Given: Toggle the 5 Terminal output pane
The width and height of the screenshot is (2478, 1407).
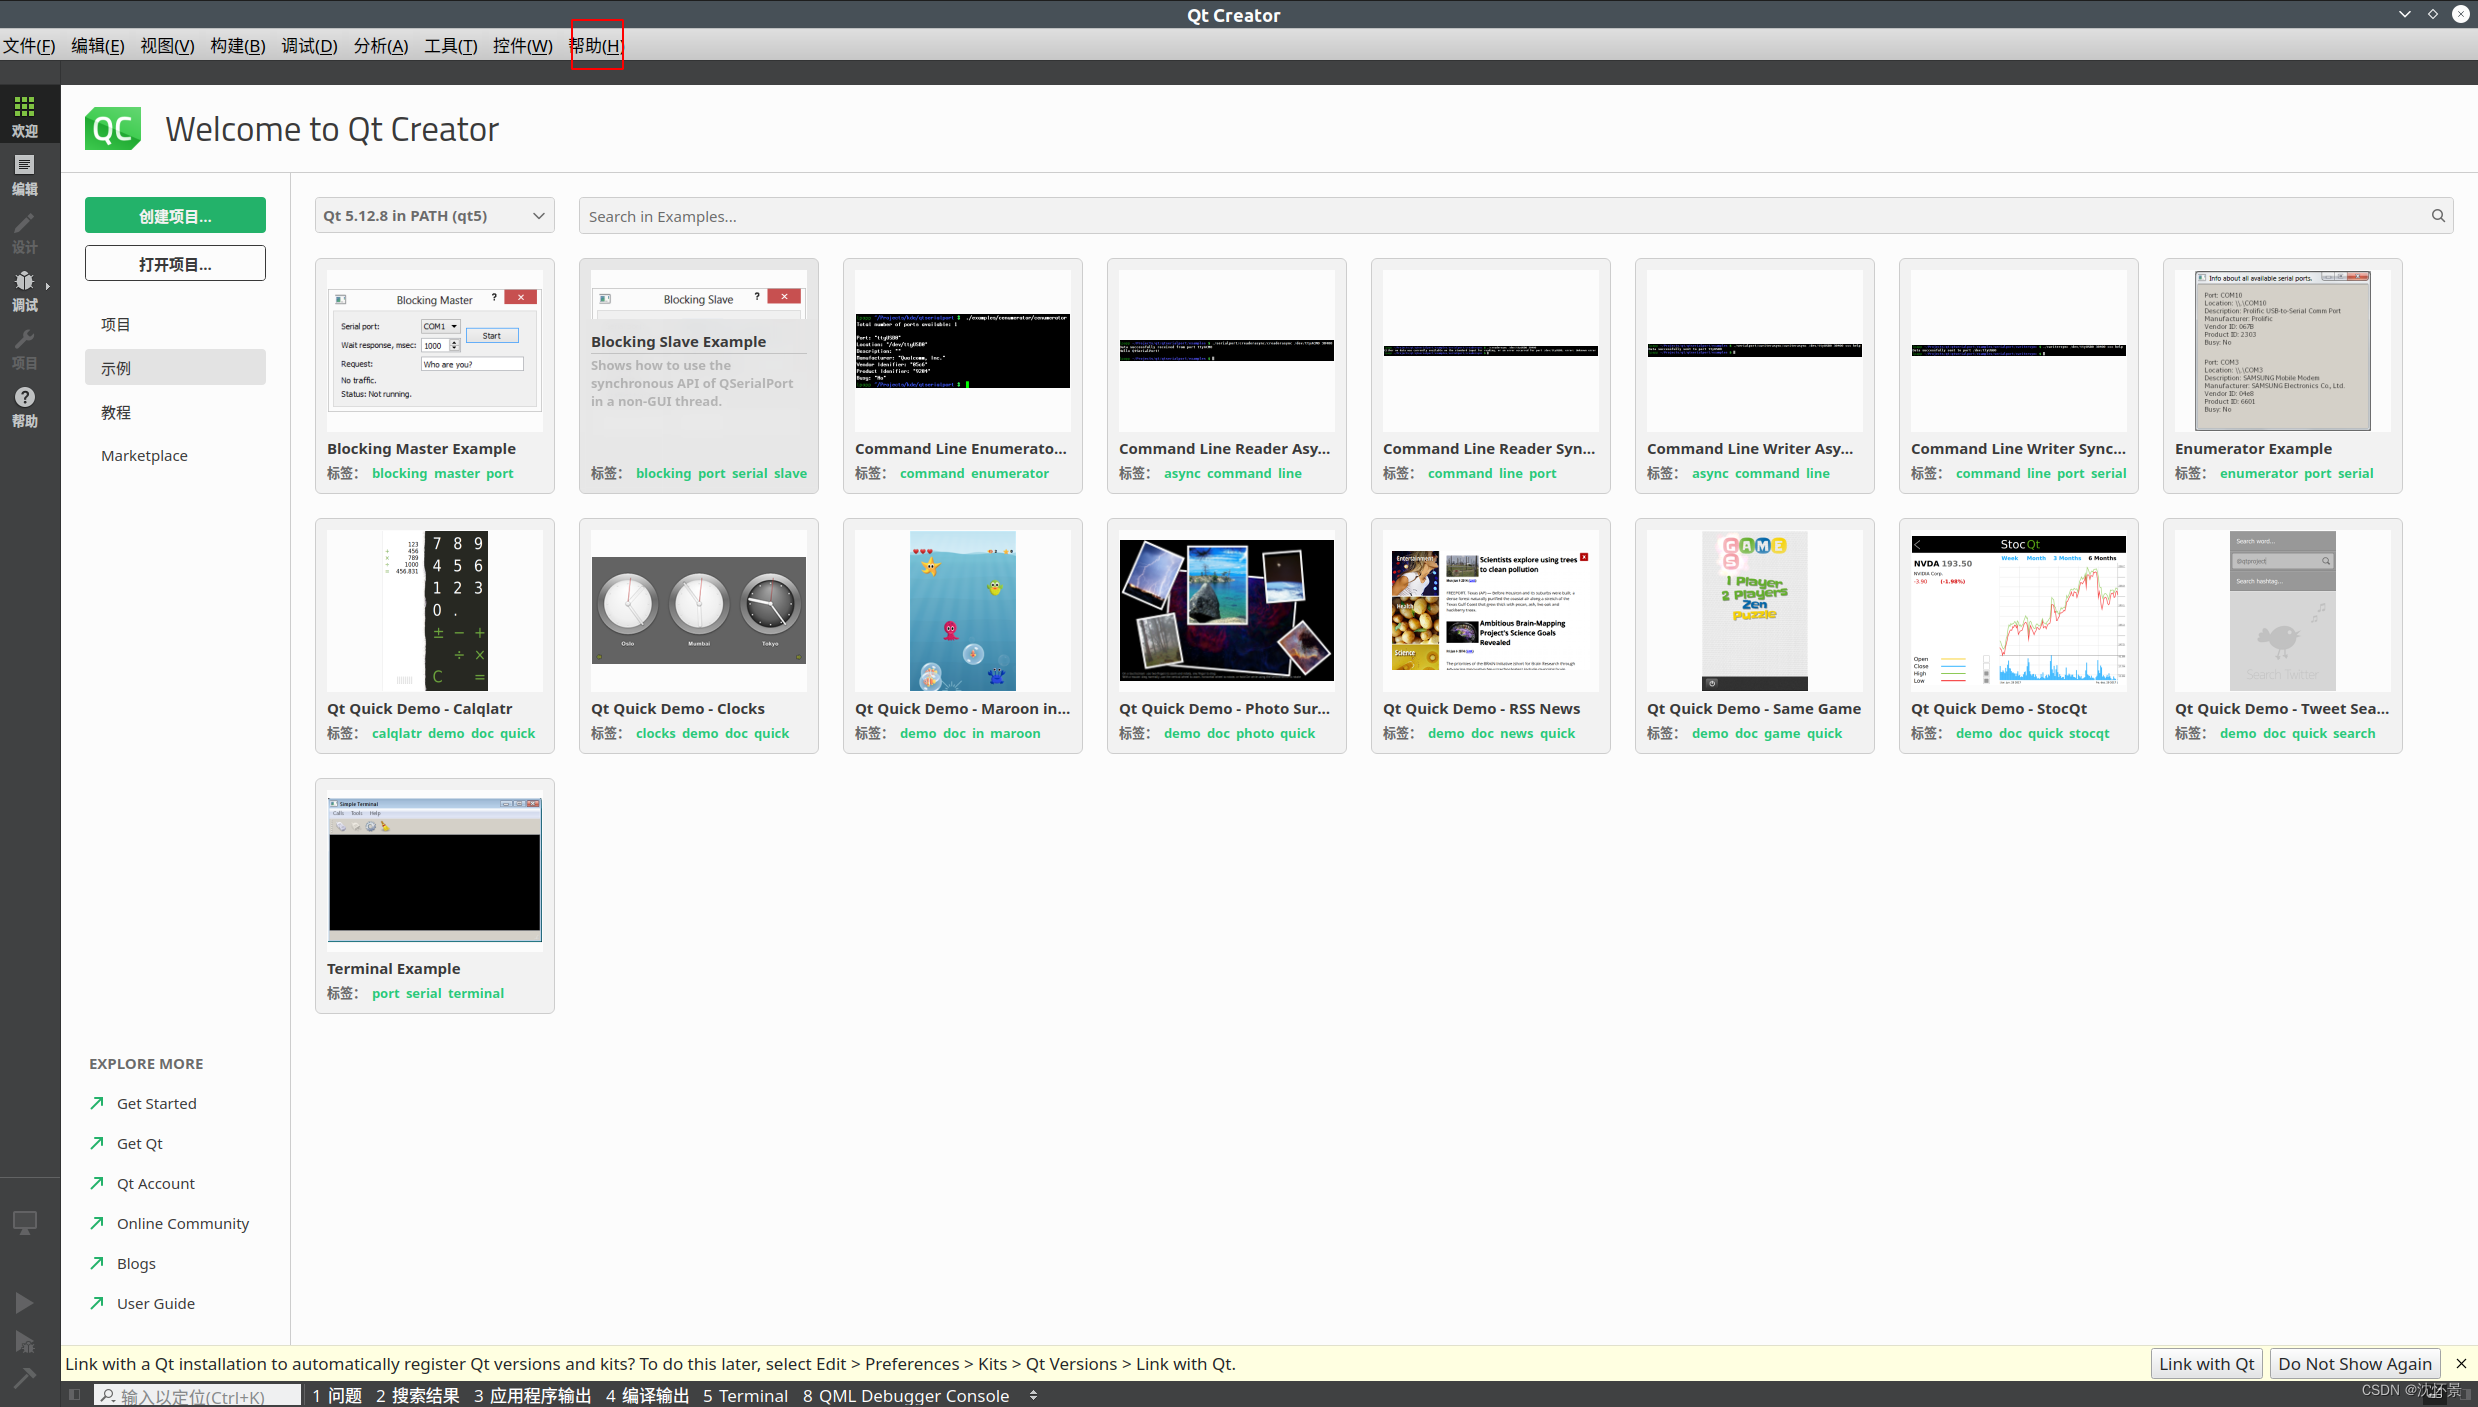Looking at the screenshot, I should pyautogui.click(x=746, y=1395).
